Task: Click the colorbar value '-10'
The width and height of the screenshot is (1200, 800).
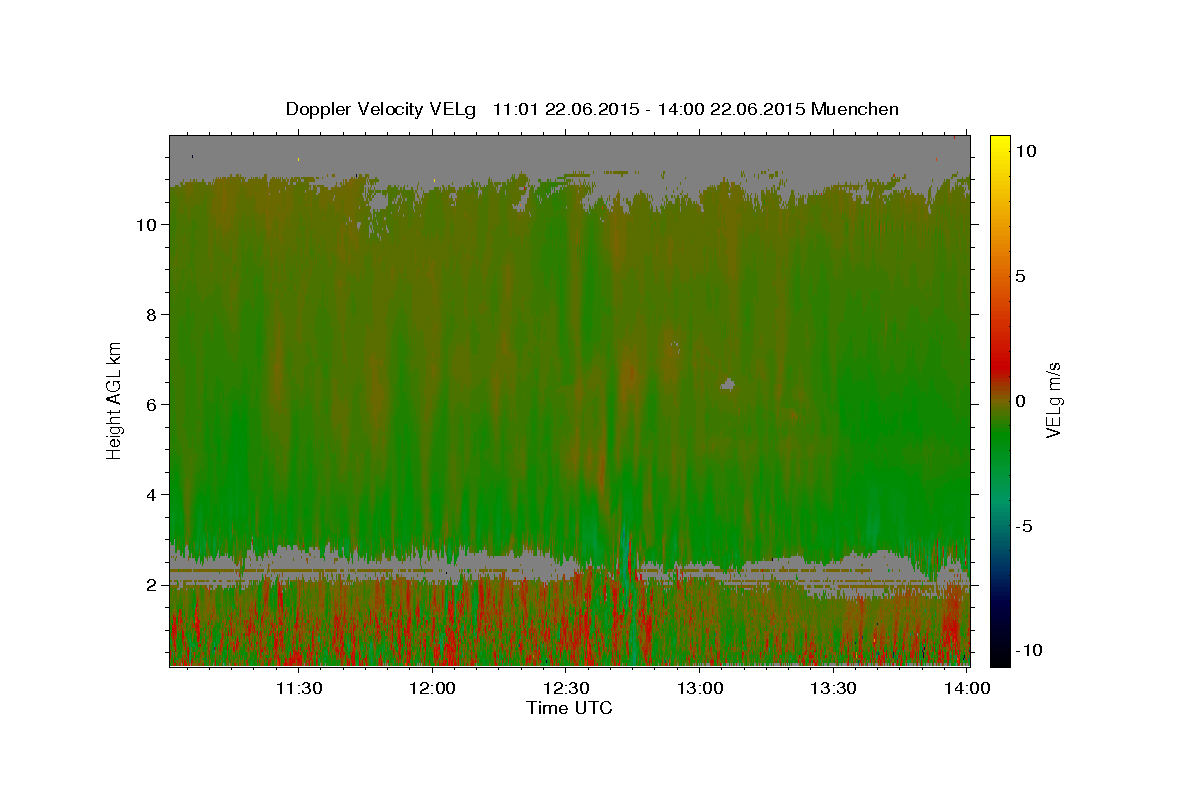Action: click(1030, 651)
